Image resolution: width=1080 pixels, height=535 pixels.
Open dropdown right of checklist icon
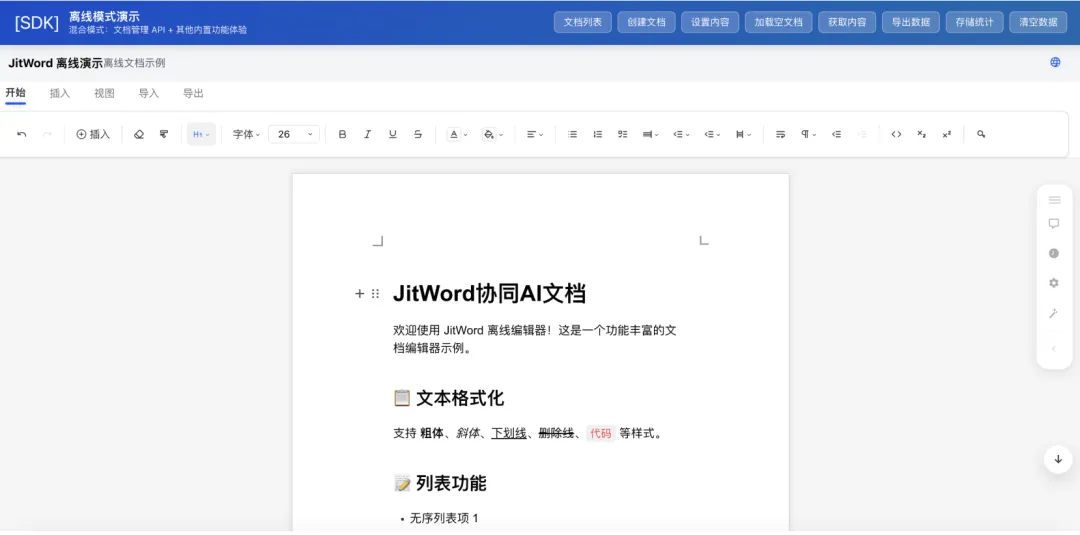click(x=650, y=134)
